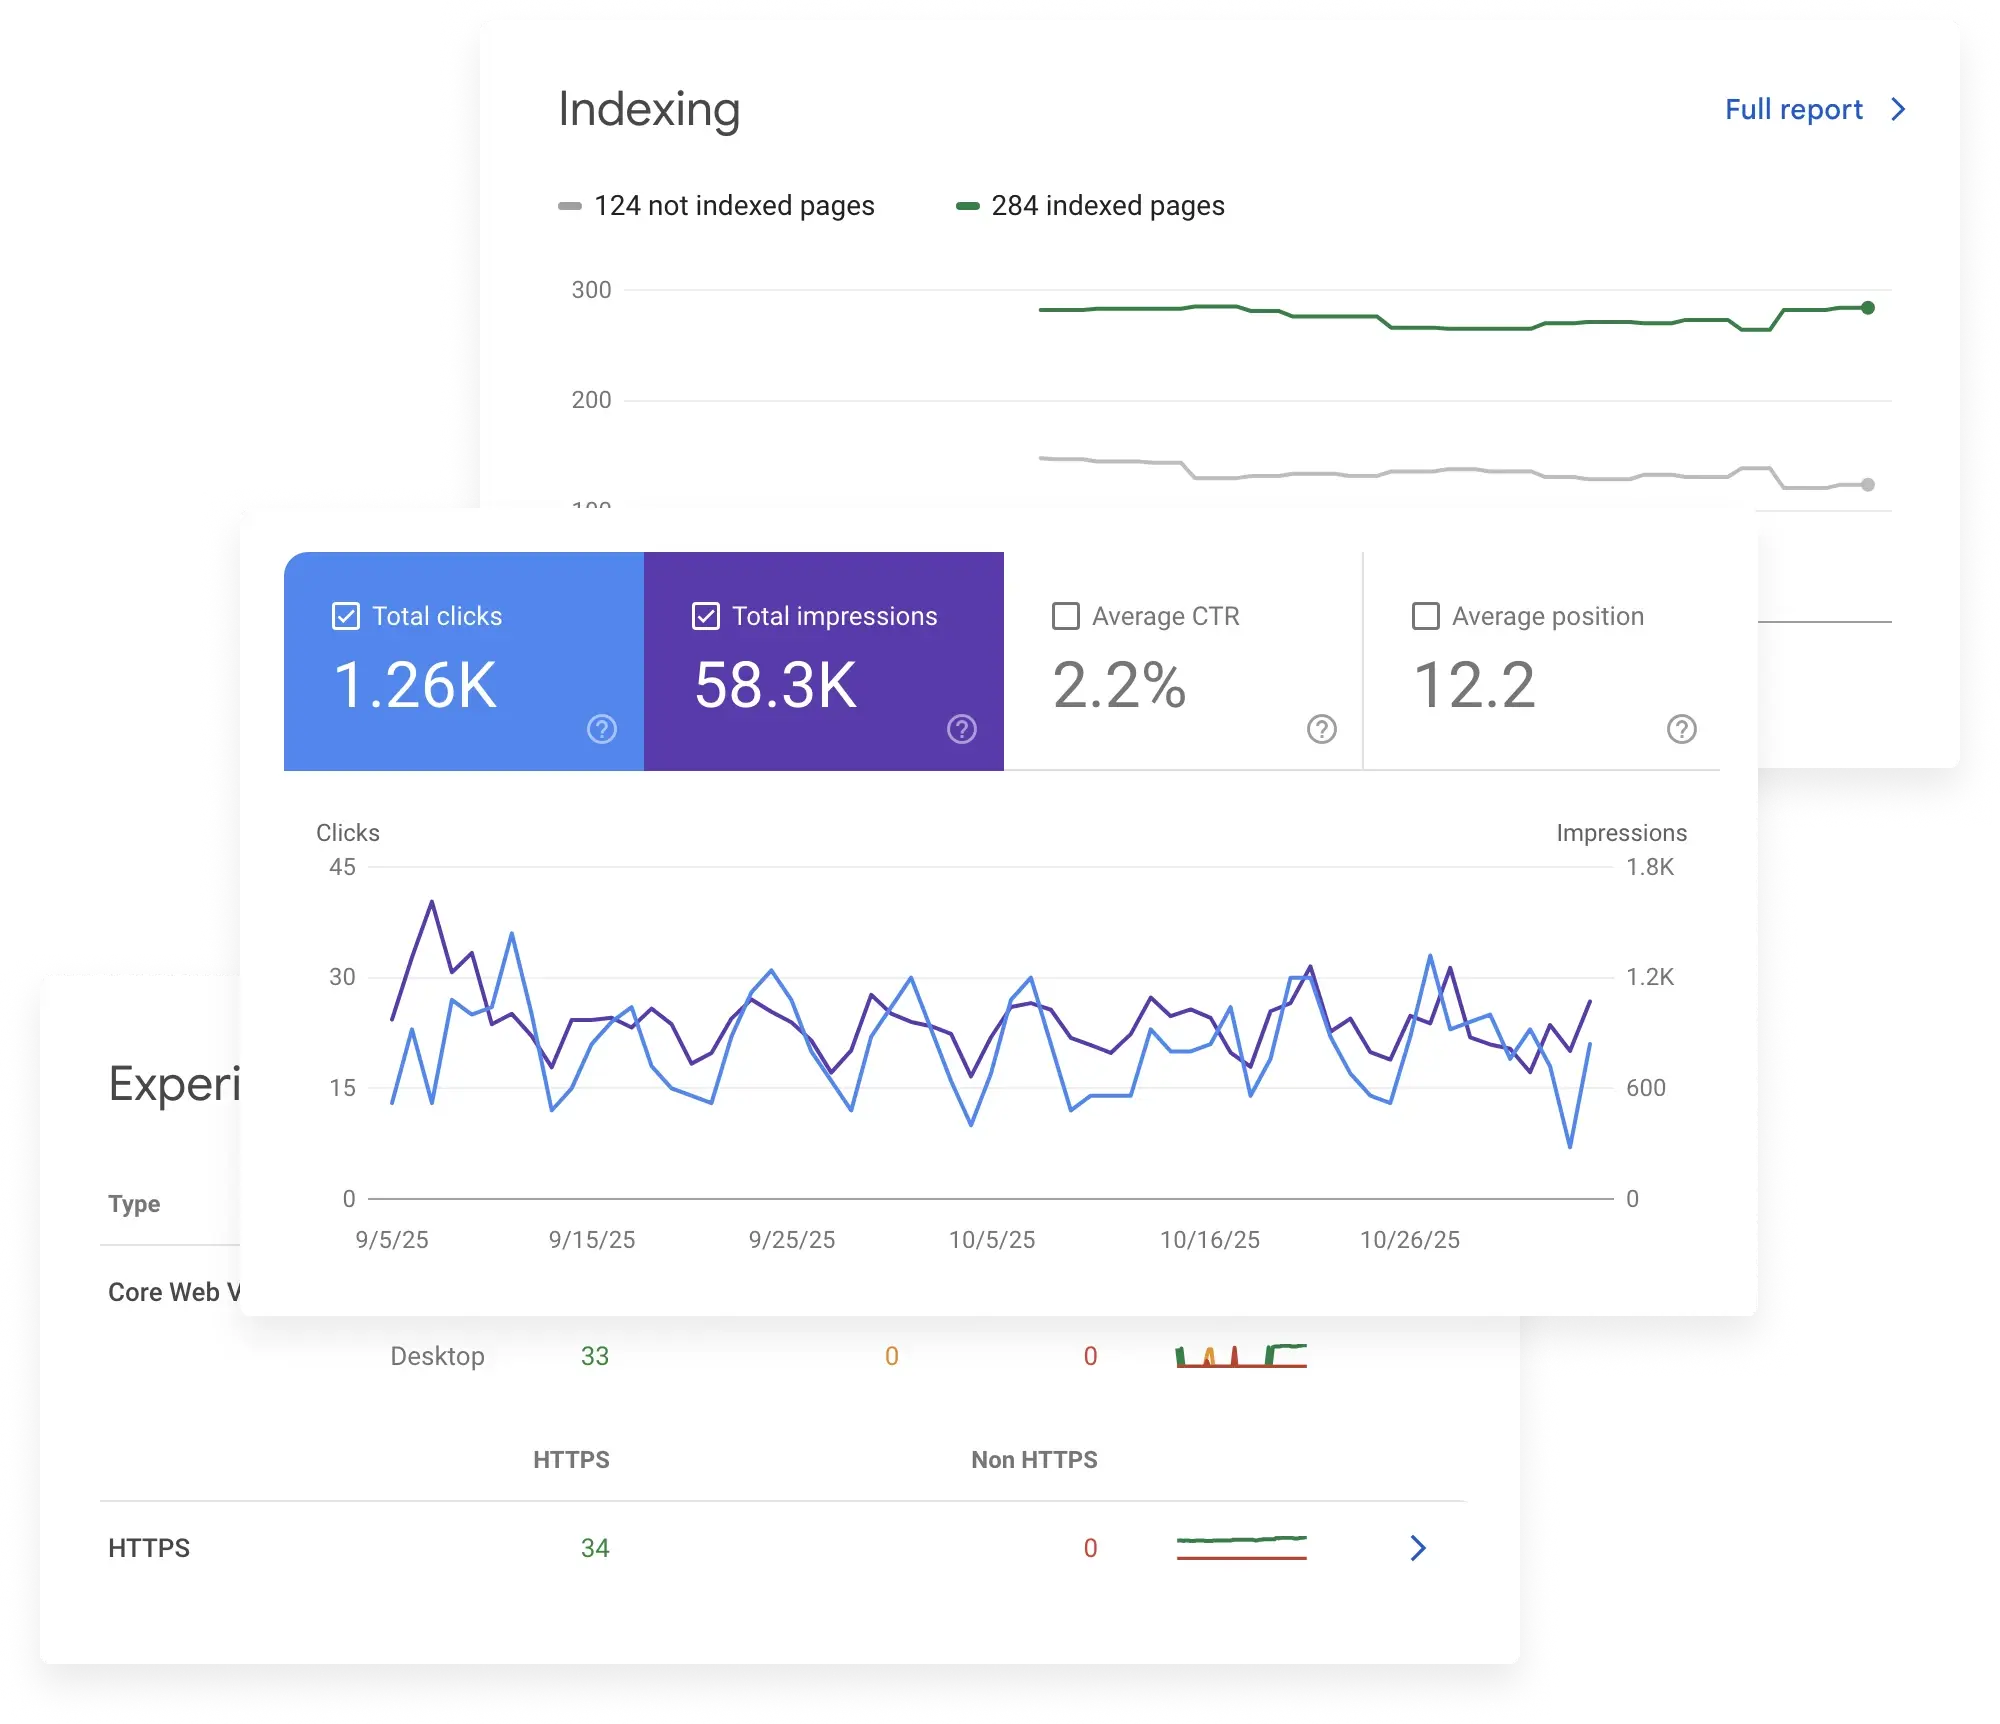Screen dimensions: 2000x1724
Task: Select the Total impressions metric card
Action: [x=823, y=660]
